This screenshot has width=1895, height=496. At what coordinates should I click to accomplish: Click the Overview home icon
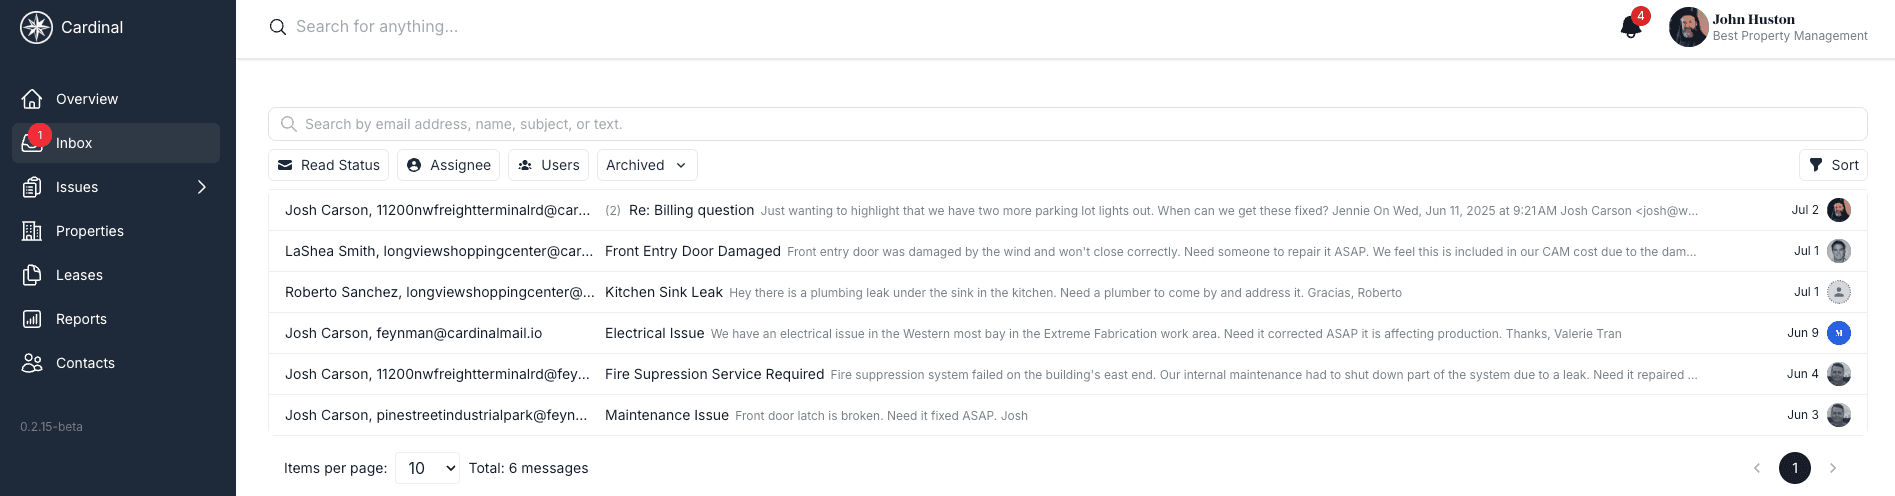[x=32, y=99]
